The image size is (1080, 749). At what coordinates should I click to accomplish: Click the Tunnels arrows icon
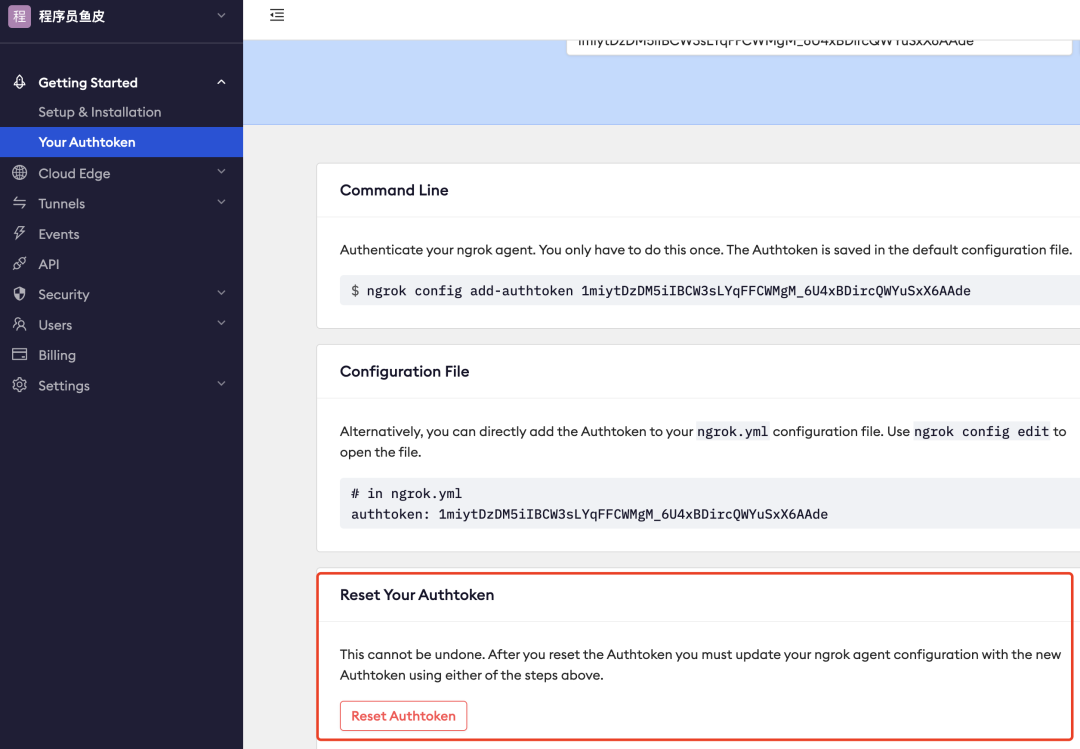(x=19, y=203)
